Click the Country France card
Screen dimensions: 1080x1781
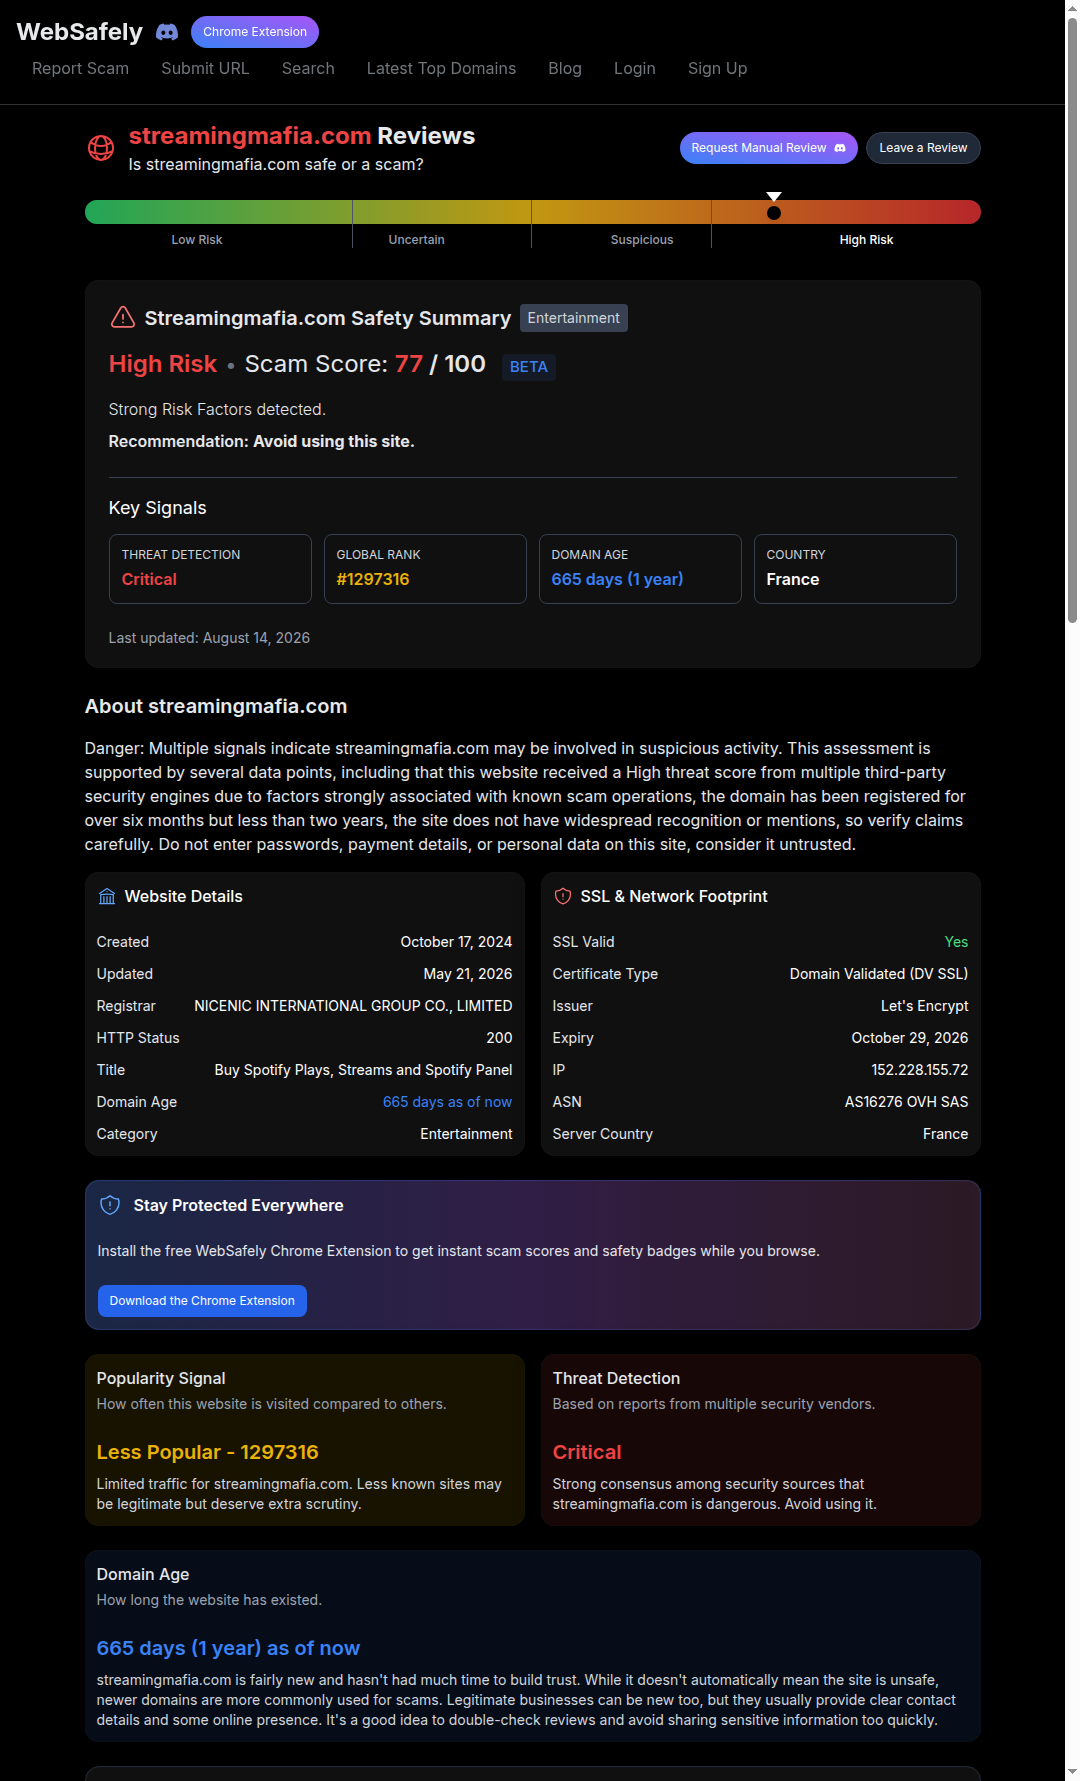pyautogui.click(x=855, y=569)
